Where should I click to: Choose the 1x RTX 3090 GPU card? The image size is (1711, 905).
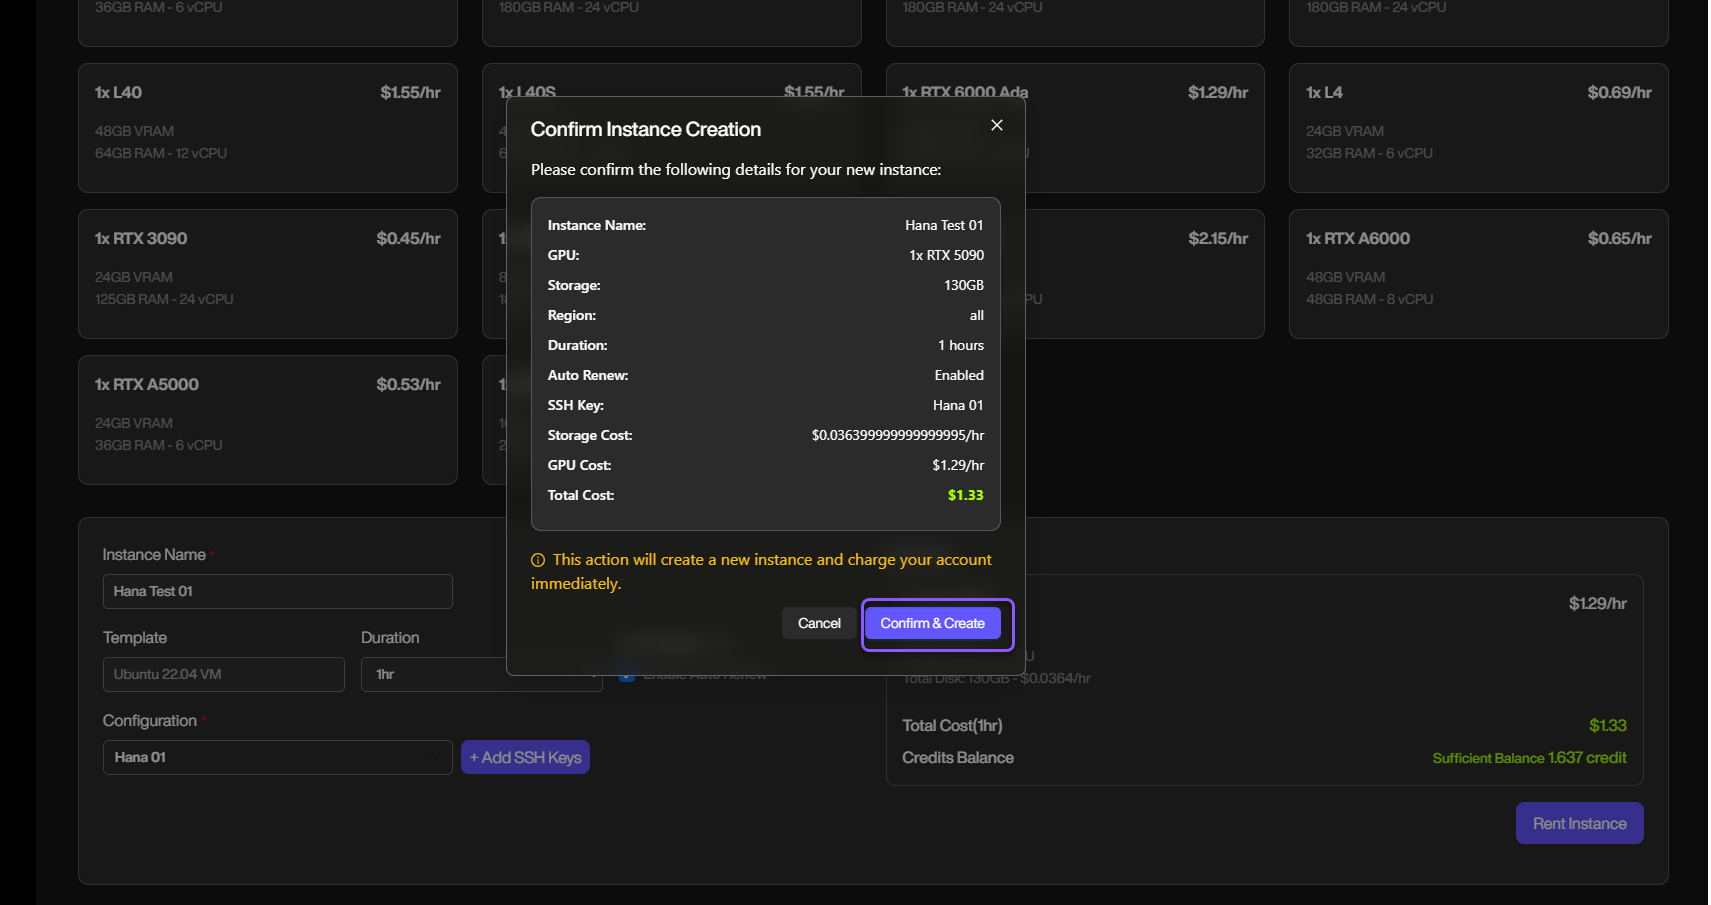pos(267,273)
